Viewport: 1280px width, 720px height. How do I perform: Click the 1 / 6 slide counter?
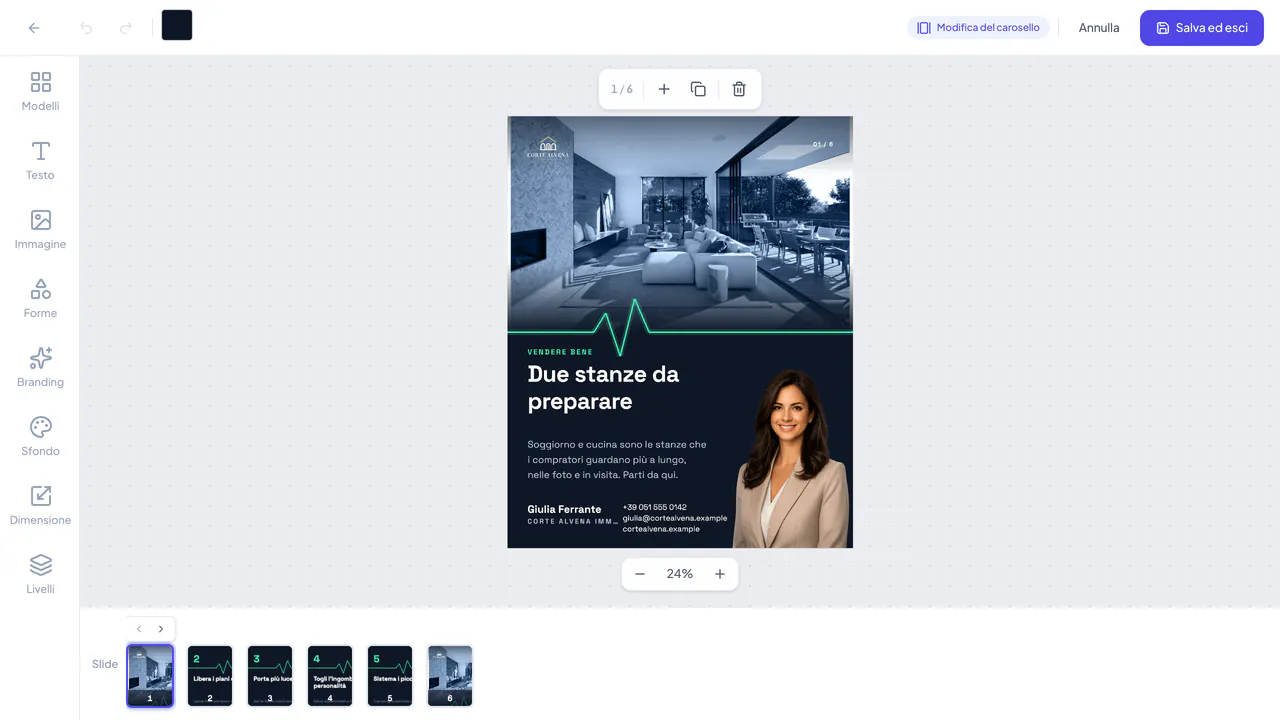tap(622, 89)
